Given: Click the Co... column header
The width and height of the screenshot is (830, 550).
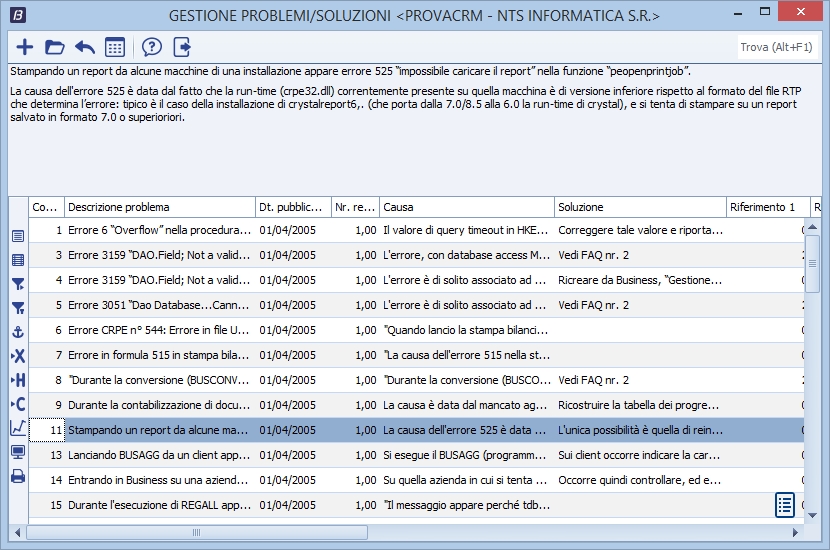Looking at the screenshot, I should pyautogui.click(x=47, y=207).
